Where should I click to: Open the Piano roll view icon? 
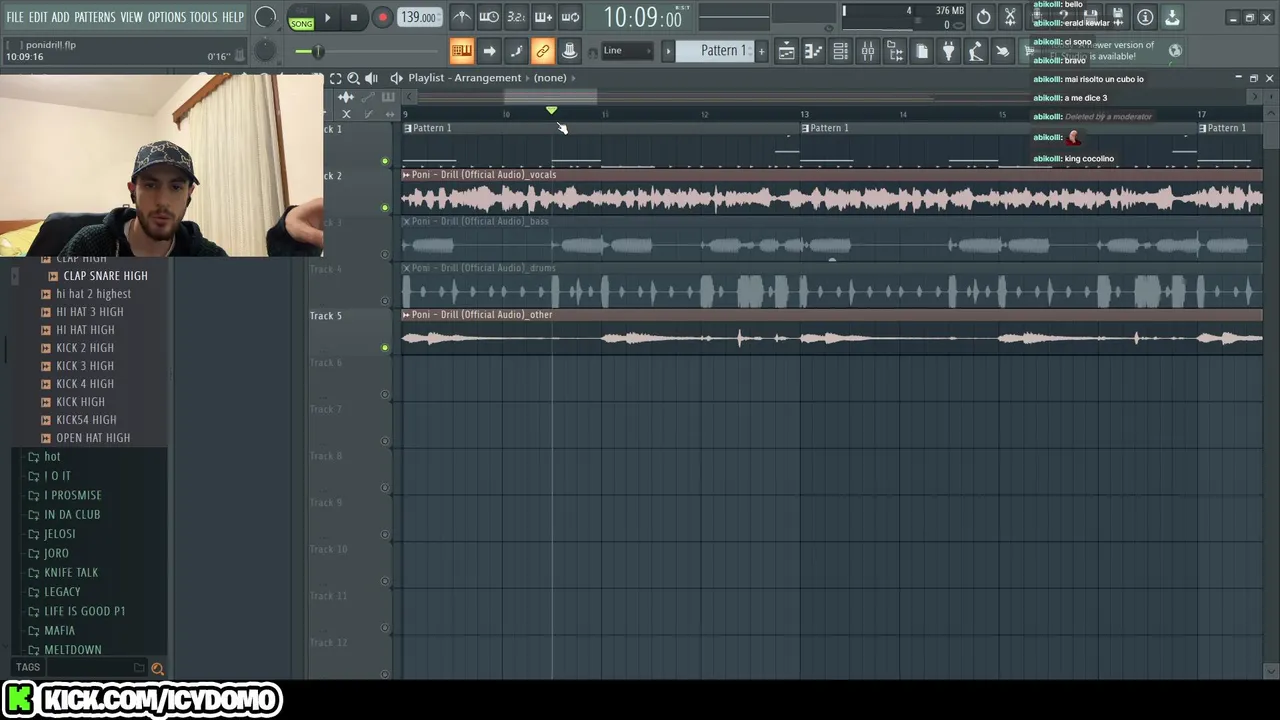814,51
